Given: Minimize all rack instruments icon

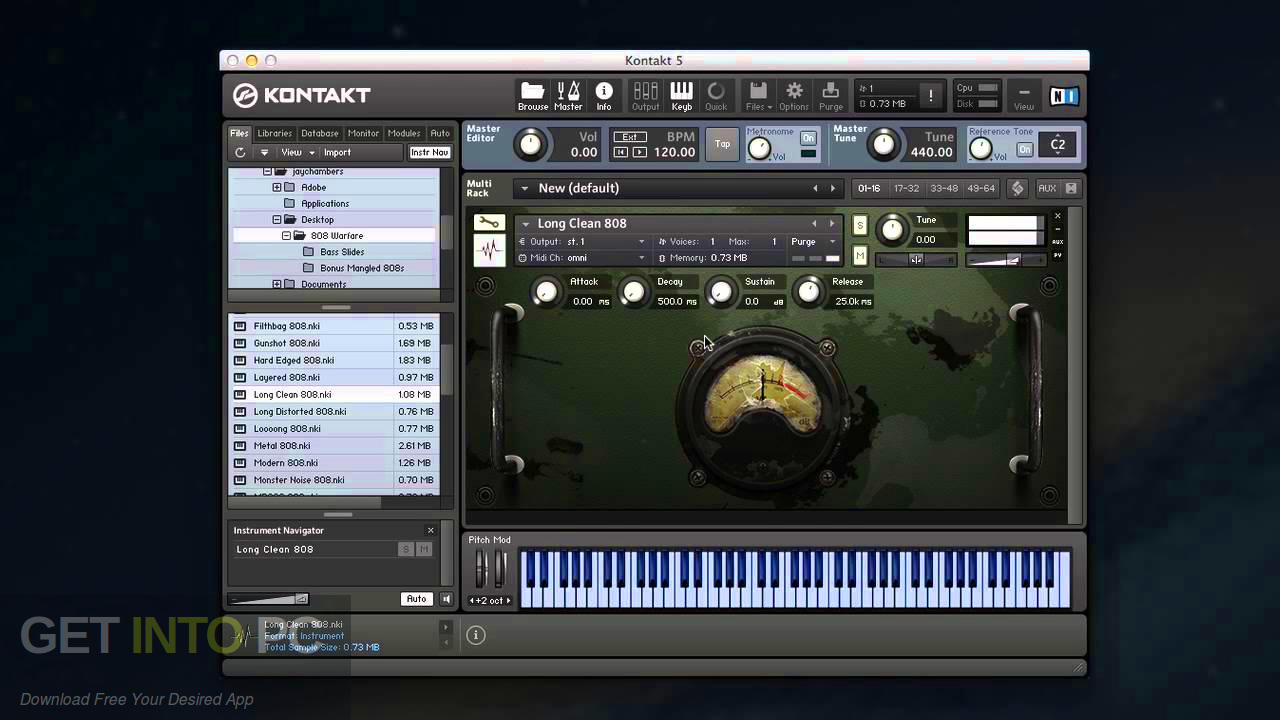Looking at the screenshot, I should (1071, 188).
